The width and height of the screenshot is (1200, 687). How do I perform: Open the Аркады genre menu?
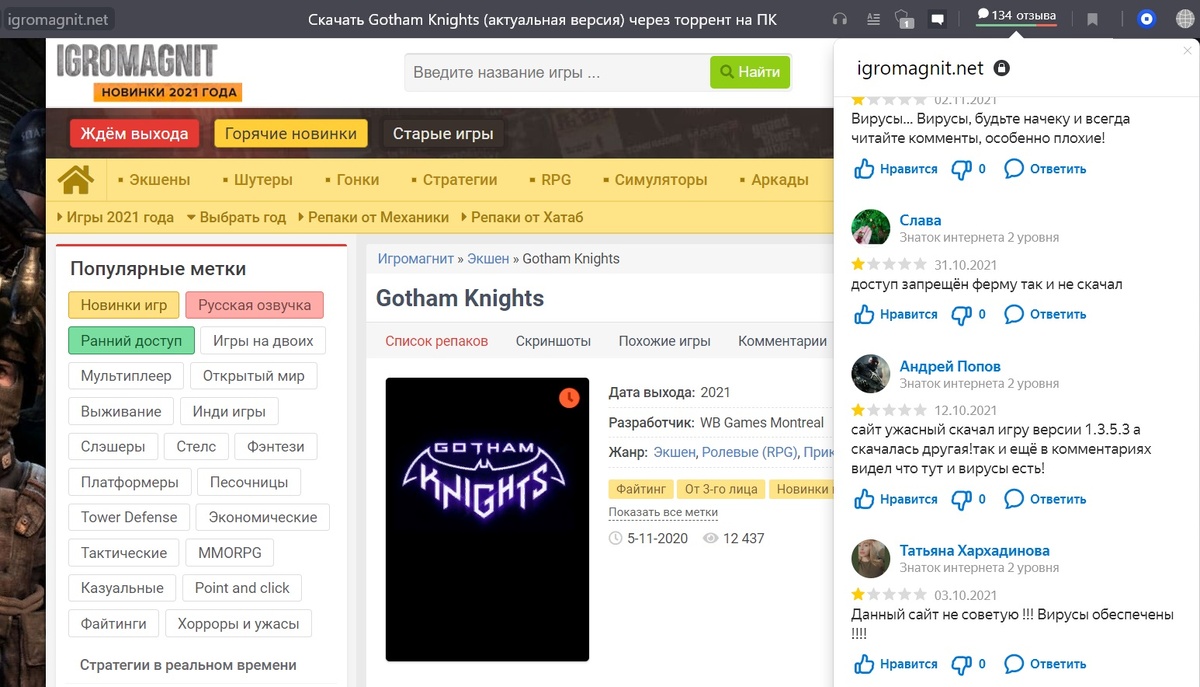point(773,180)
